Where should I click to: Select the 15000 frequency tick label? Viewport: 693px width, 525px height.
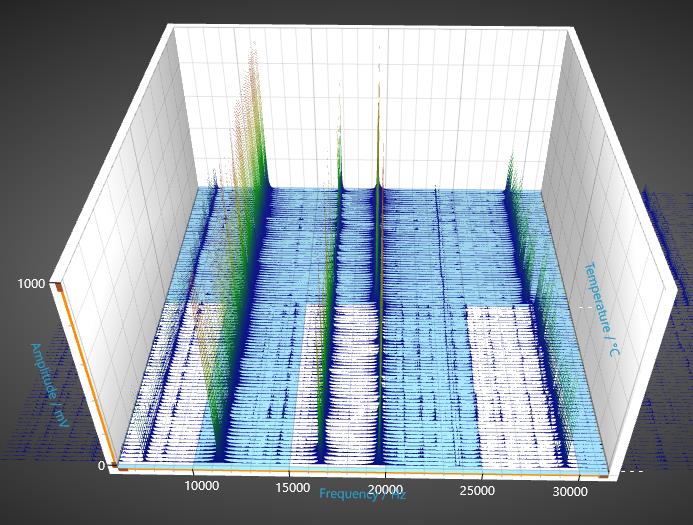[x=293, y=489]
